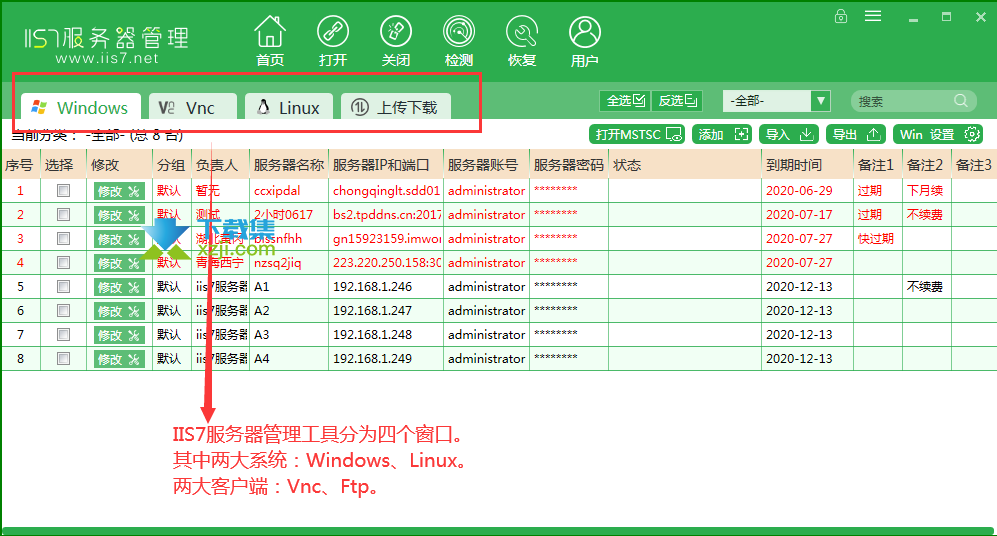
Task: Click 修改 edit button in row 3
Action: [119, 239]
